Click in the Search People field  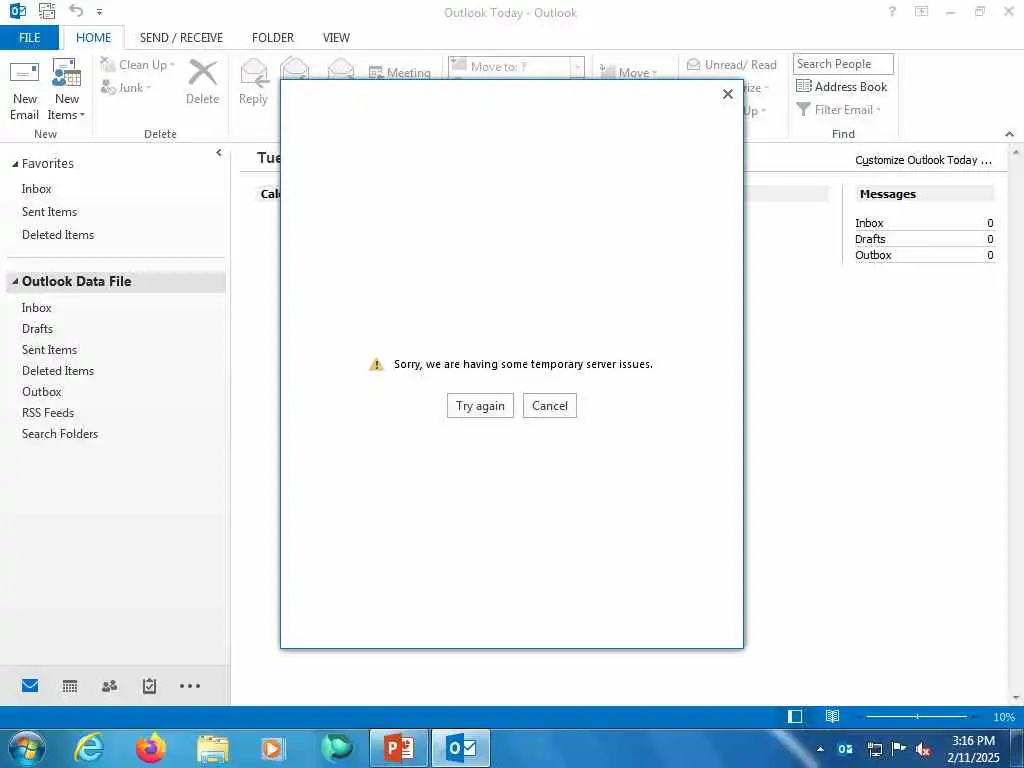(x=843, y=64)
